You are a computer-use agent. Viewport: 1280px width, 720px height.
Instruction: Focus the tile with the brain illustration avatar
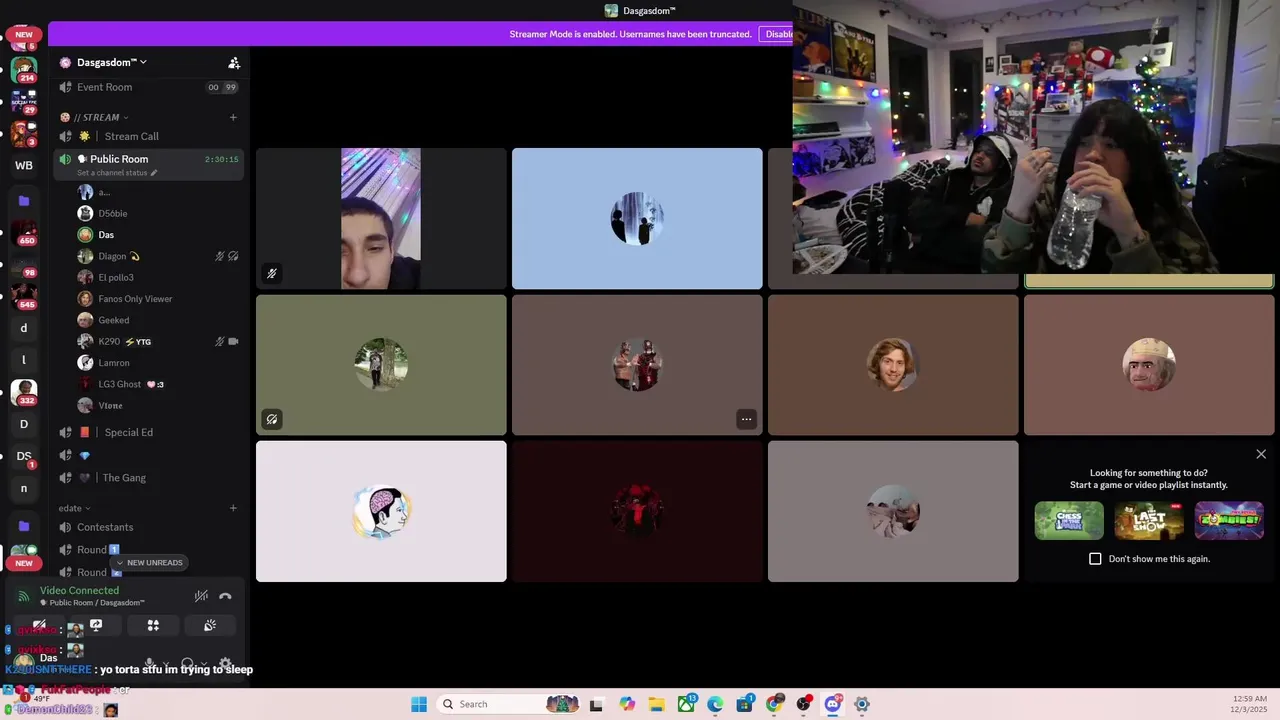(381, 511)
